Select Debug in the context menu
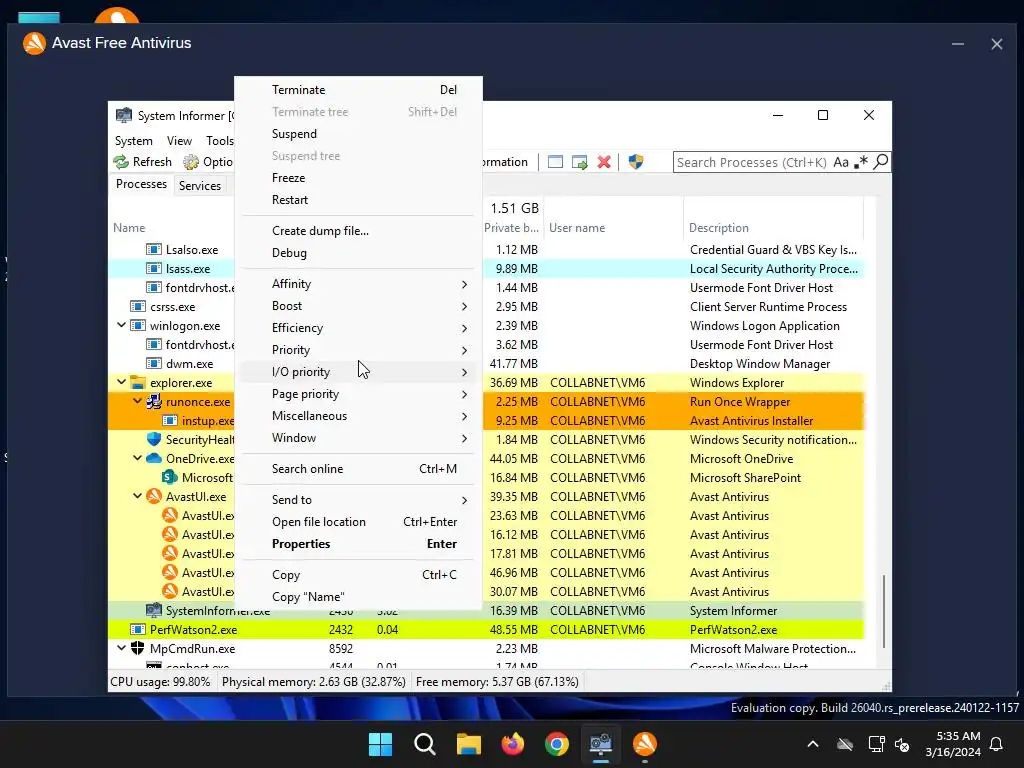The width and height of the screenshot is (1024, 768). coord(359,253)
